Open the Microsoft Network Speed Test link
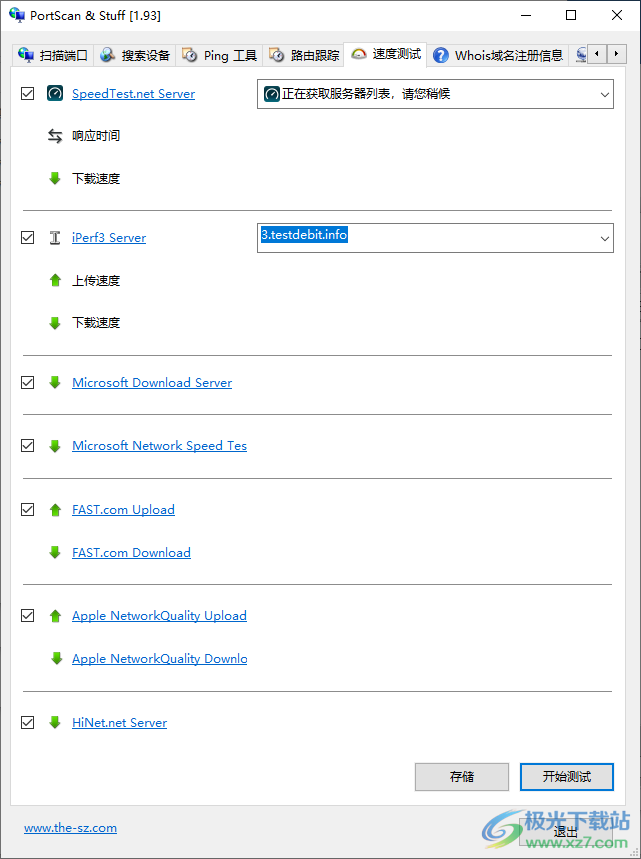The width and height of the screenshot is (641, 859). click(x=159, y=446)
